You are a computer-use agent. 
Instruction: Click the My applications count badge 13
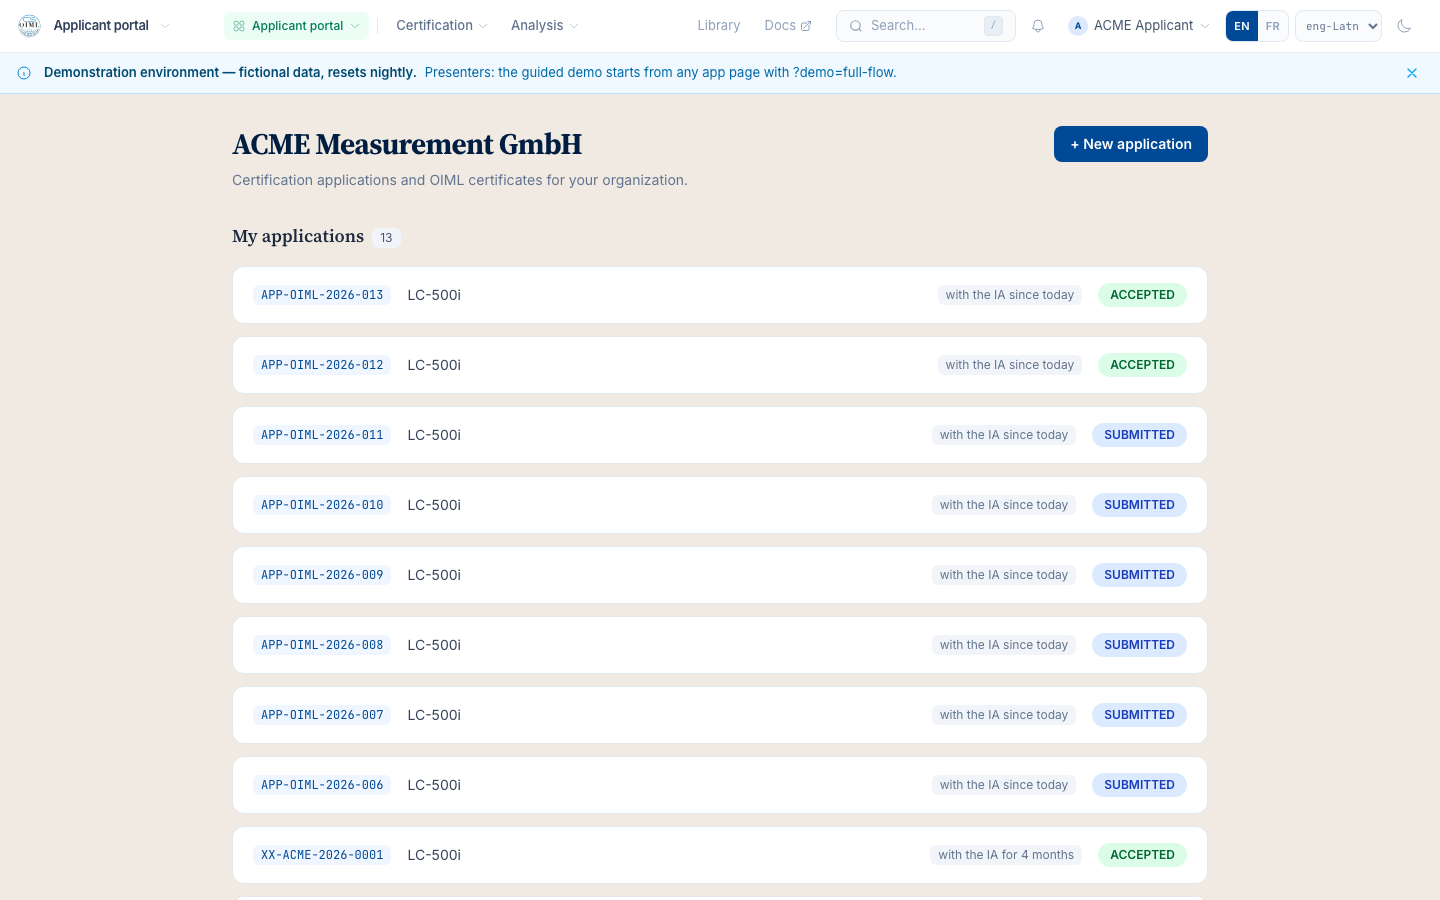386,238
